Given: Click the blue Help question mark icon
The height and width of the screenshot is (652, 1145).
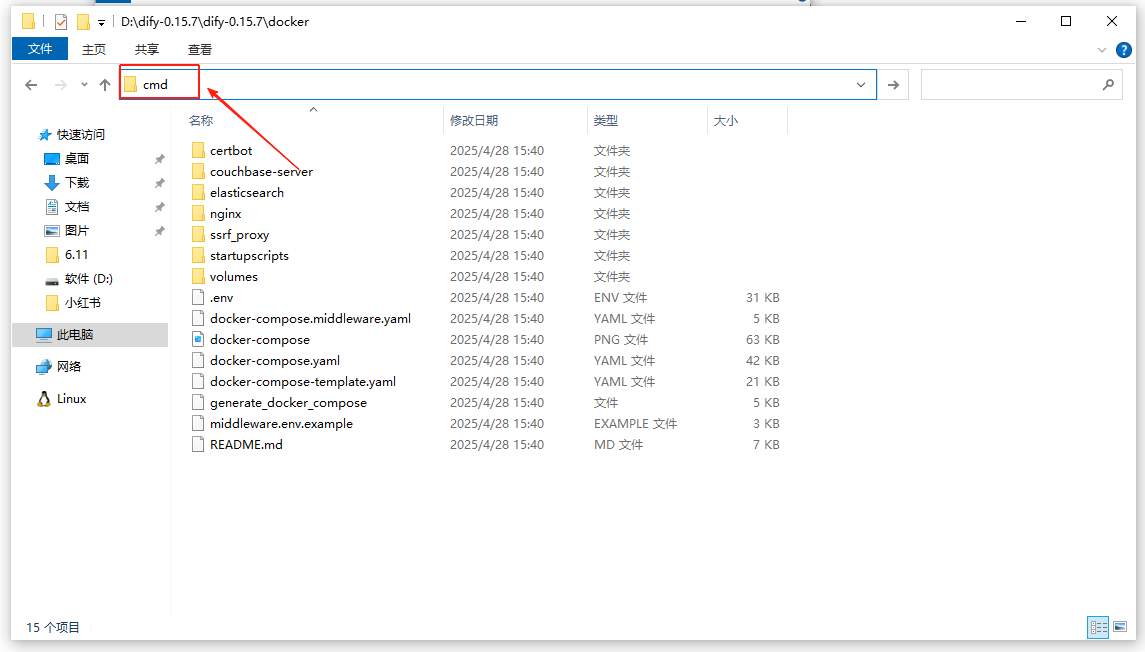Looking at the screenshot, I should [1124, 49].
